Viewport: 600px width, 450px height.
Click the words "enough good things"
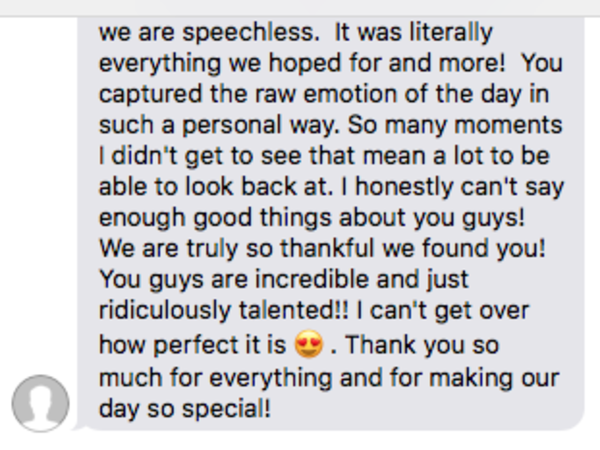(215, 218)
